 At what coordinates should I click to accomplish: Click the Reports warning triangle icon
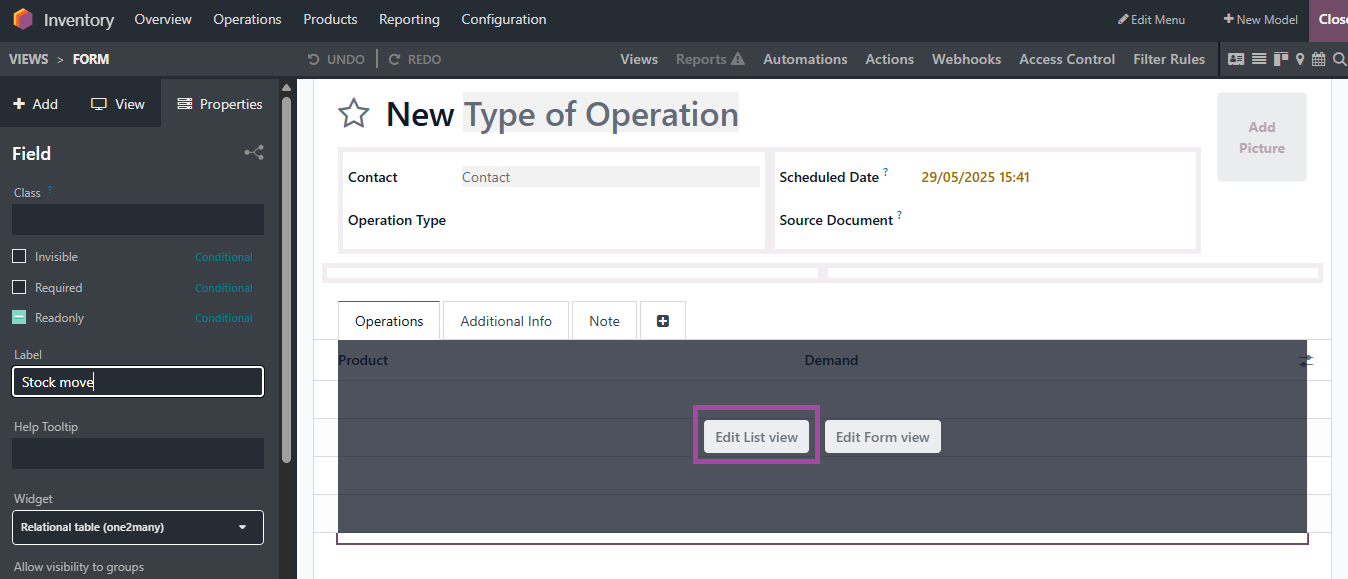point(738,59)
